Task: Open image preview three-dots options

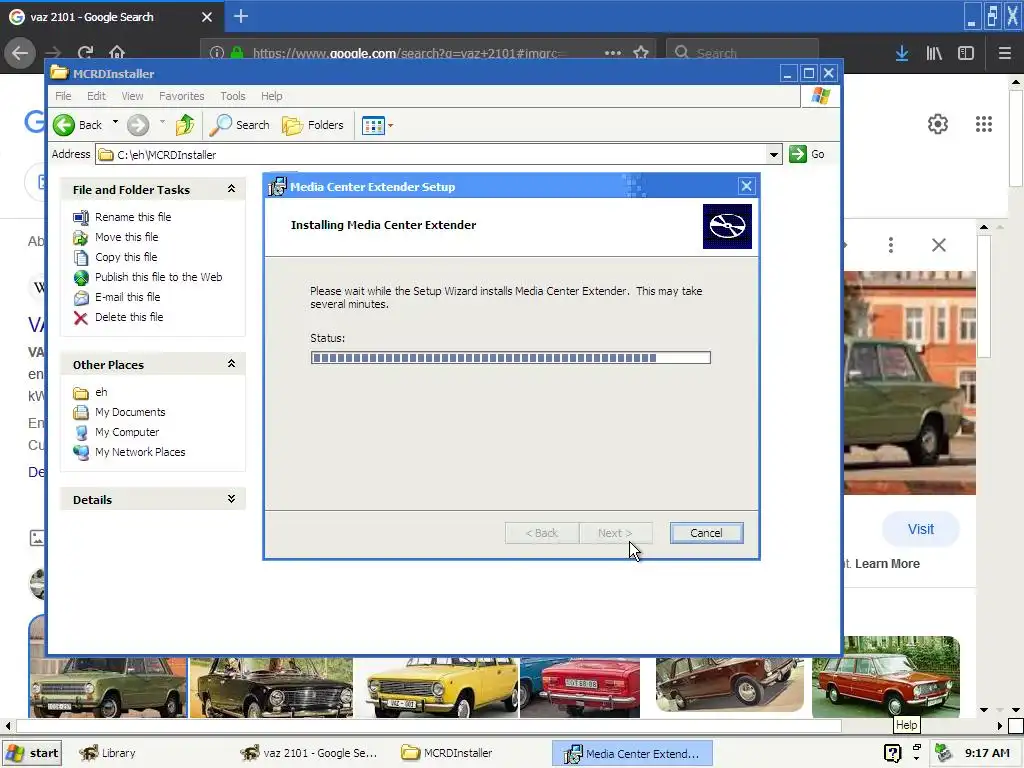Action: click(891, 245)
